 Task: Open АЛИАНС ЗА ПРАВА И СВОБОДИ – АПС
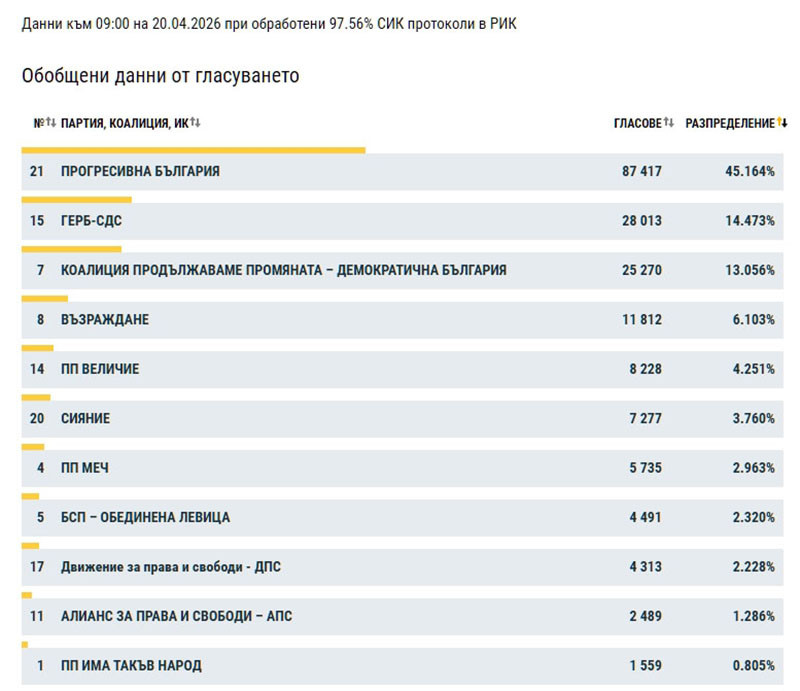pos(176,617)
